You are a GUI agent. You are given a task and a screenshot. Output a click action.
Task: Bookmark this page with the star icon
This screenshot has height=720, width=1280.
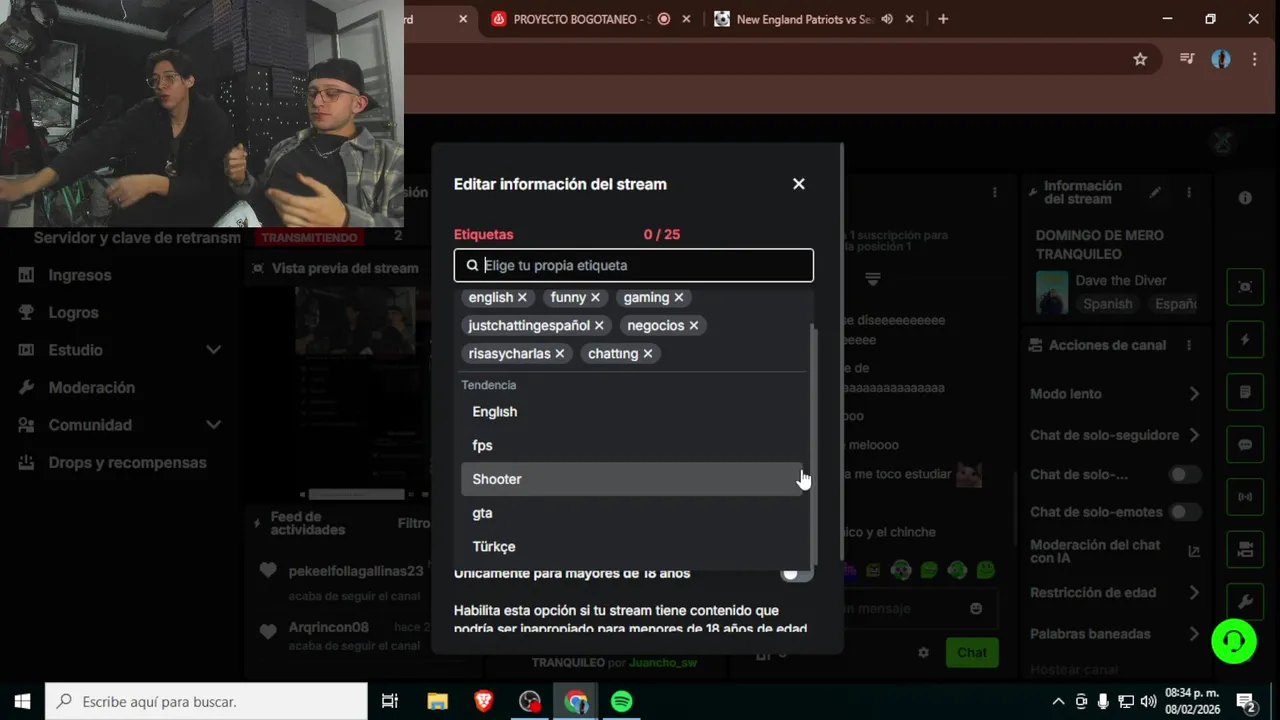coord(1140,59)
